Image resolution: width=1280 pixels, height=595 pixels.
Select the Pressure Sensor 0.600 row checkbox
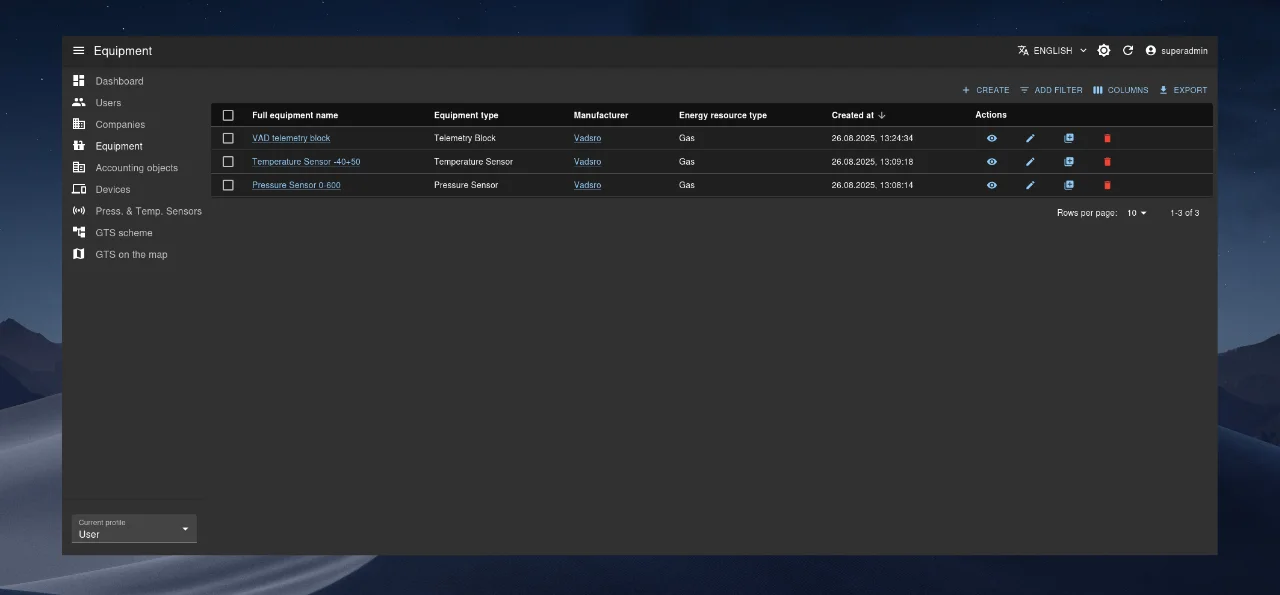[228, 185]
